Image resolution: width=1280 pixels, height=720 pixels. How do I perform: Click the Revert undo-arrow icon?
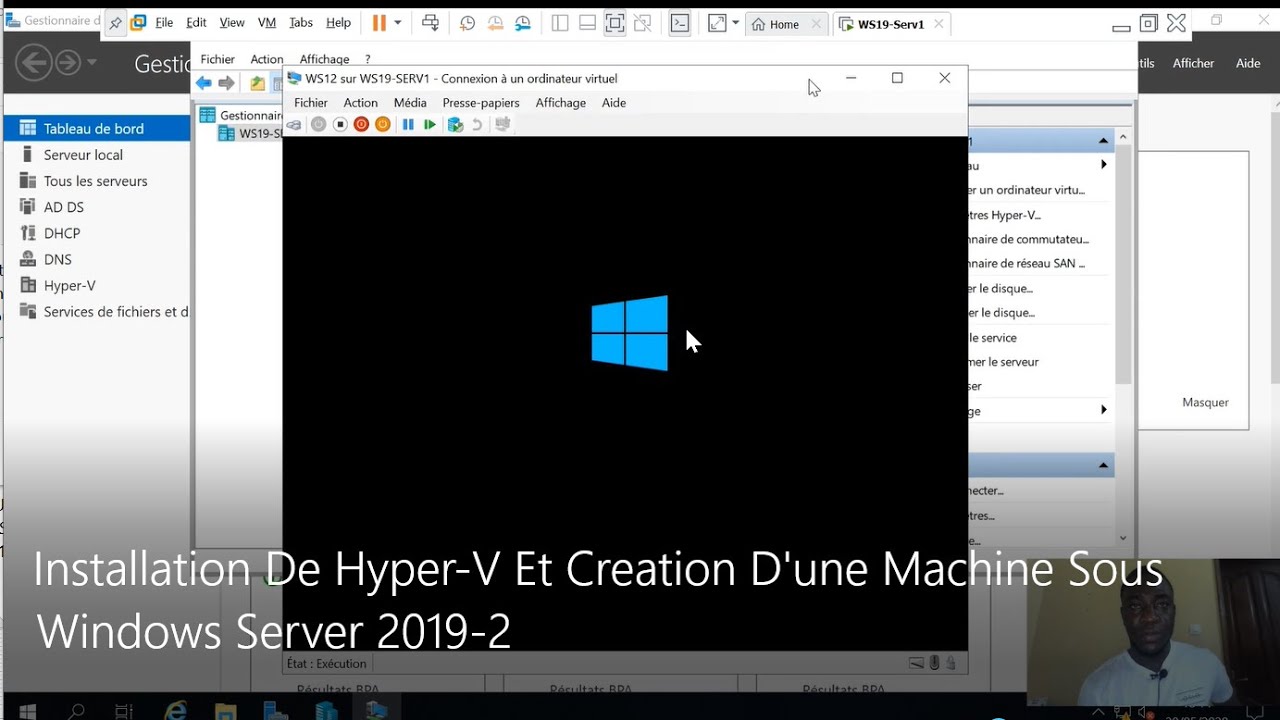tap(477, 125)
